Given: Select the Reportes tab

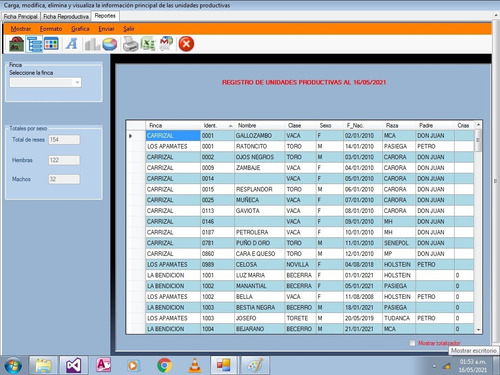Looking at the screenshot, I should (105, 16).
